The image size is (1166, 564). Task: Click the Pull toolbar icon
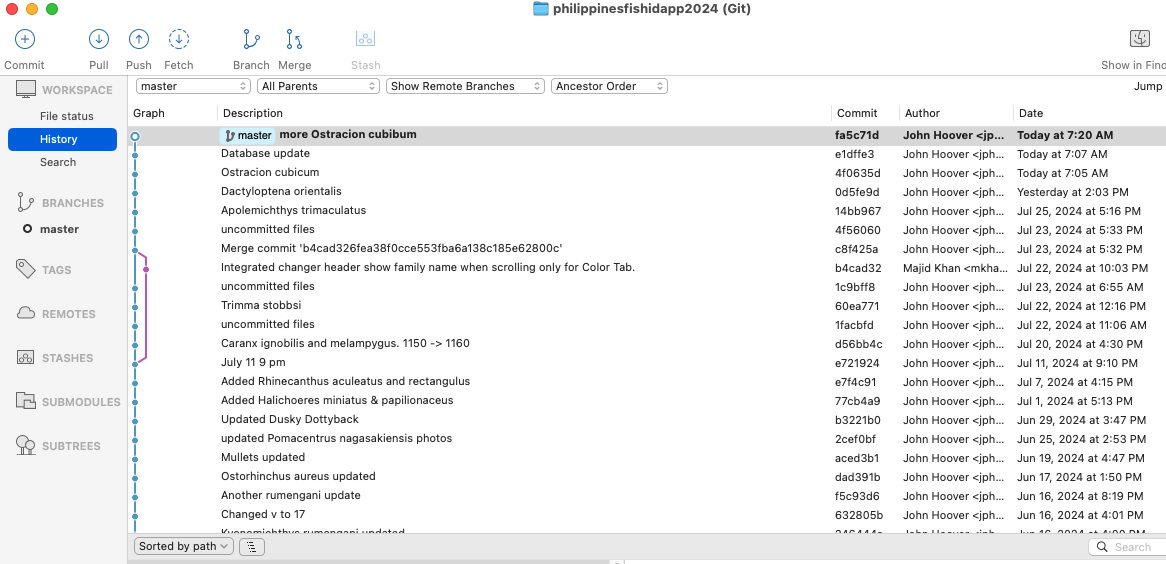point(99,39)
